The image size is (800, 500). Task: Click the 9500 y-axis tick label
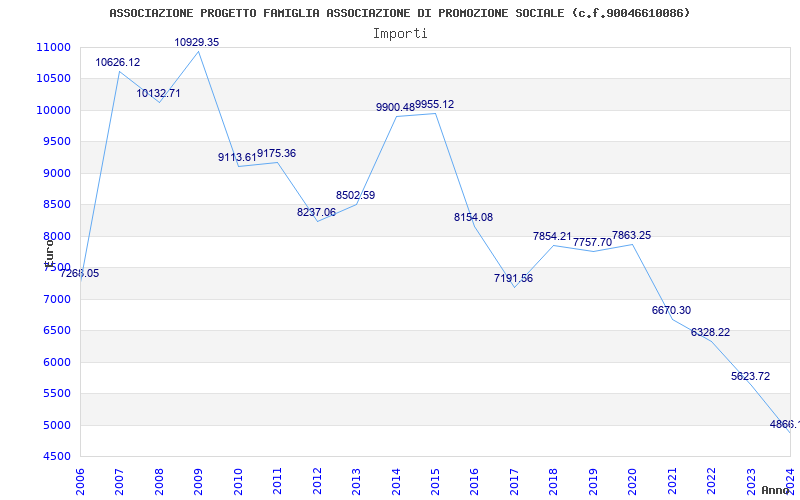[56, 142]
